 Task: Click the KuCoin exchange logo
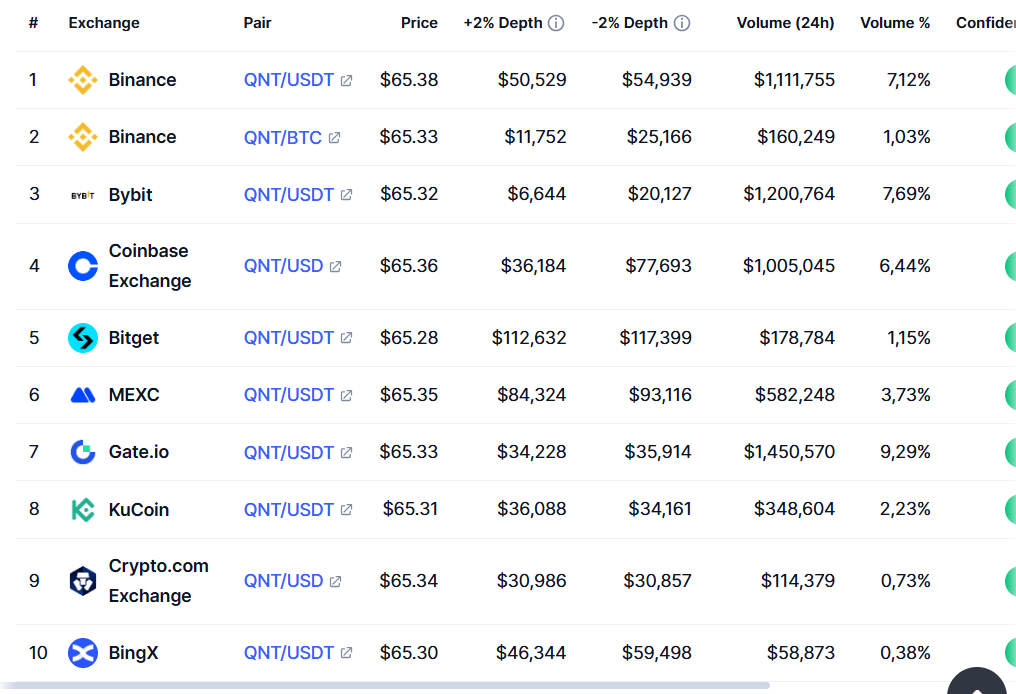coord(83,510)
